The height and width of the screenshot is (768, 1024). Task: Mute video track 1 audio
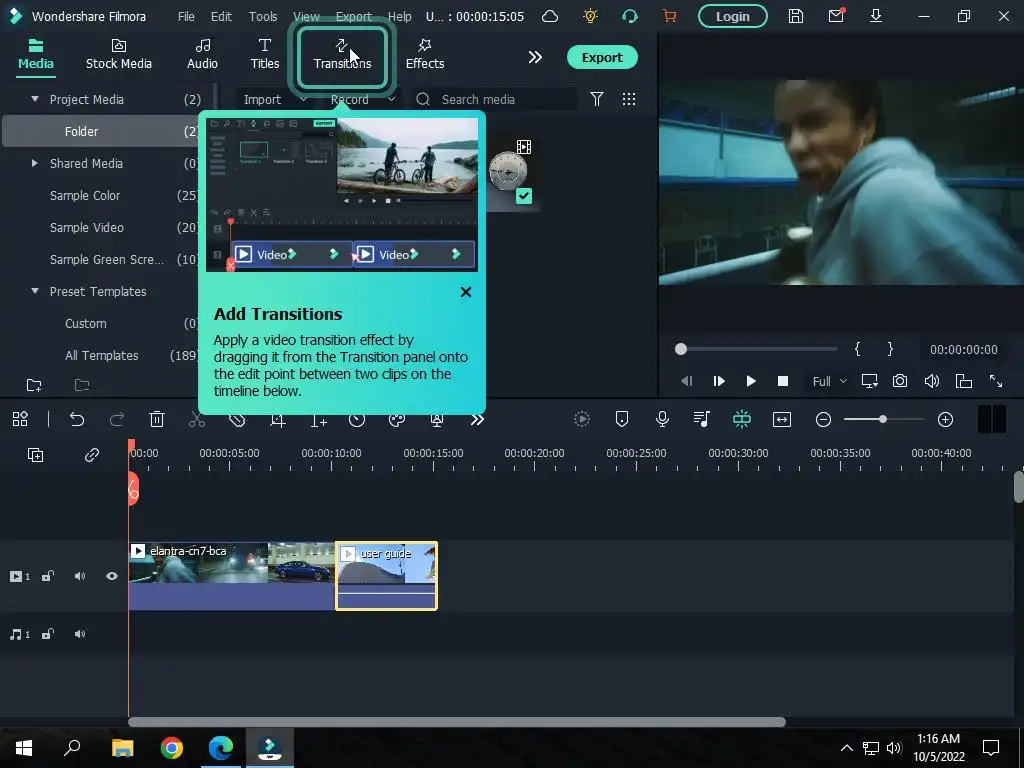pyautogui.click(x=80, y=576)
